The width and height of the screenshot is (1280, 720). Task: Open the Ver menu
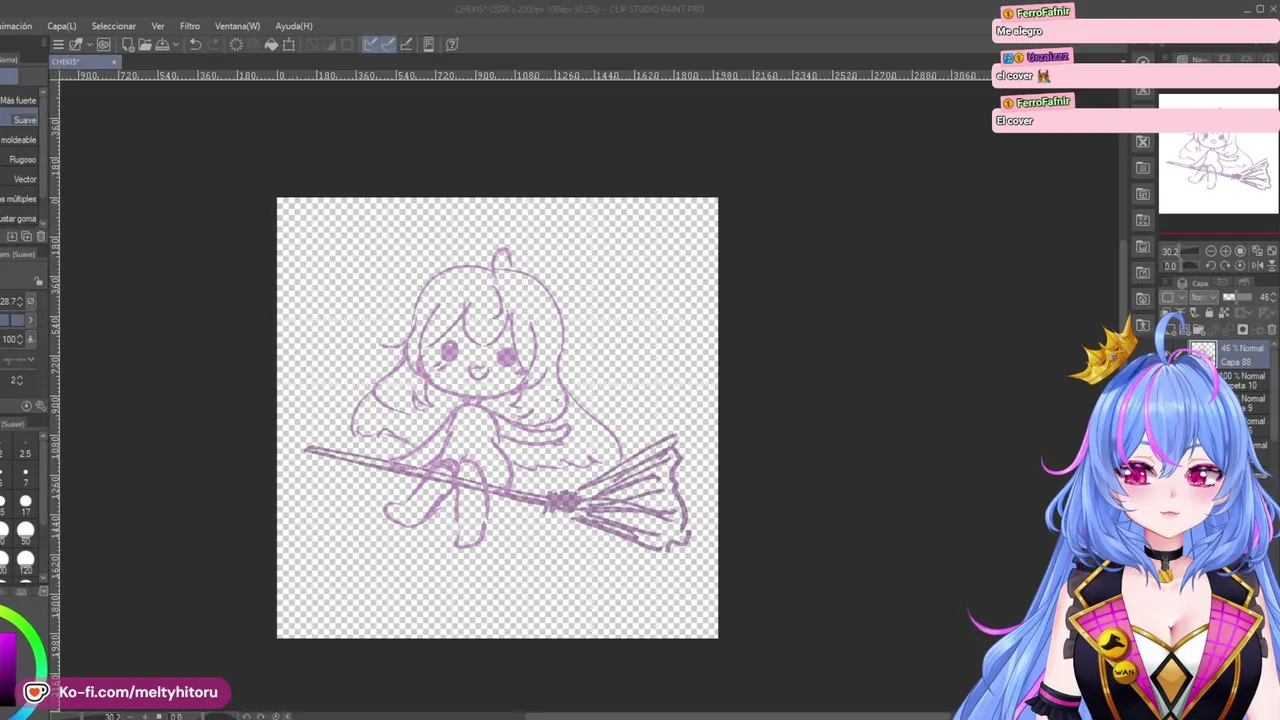pos(158,26)
